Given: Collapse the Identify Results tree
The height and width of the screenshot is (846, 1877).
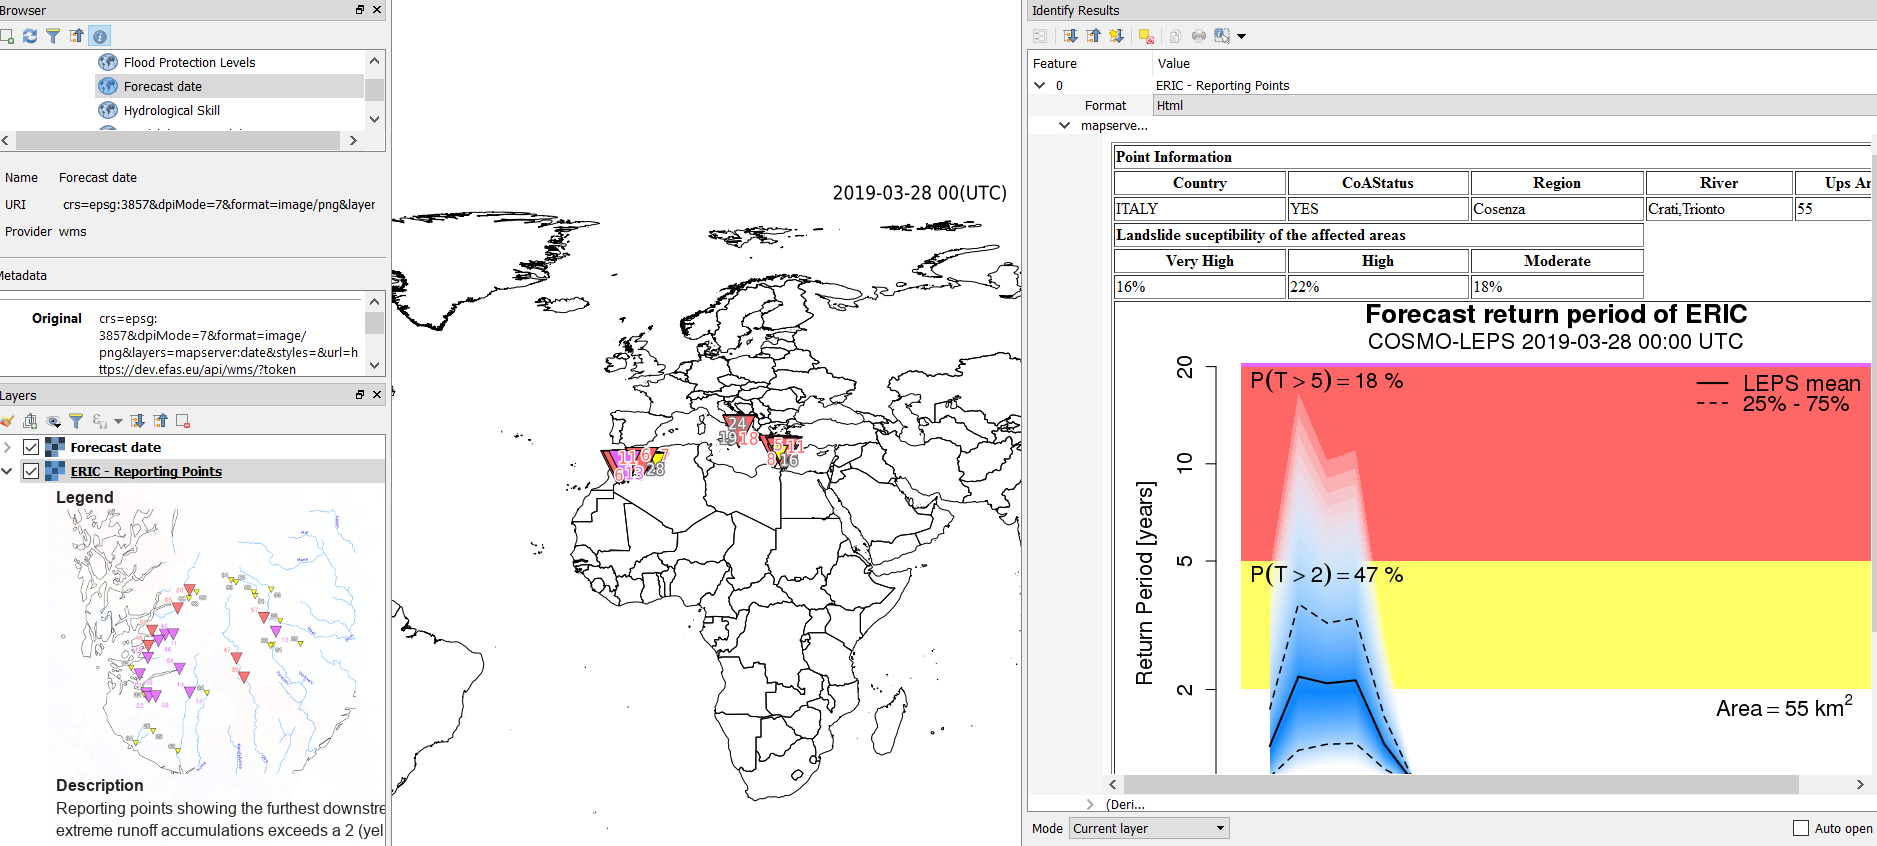Looking at the screenshot, I should click(1093, 36).
